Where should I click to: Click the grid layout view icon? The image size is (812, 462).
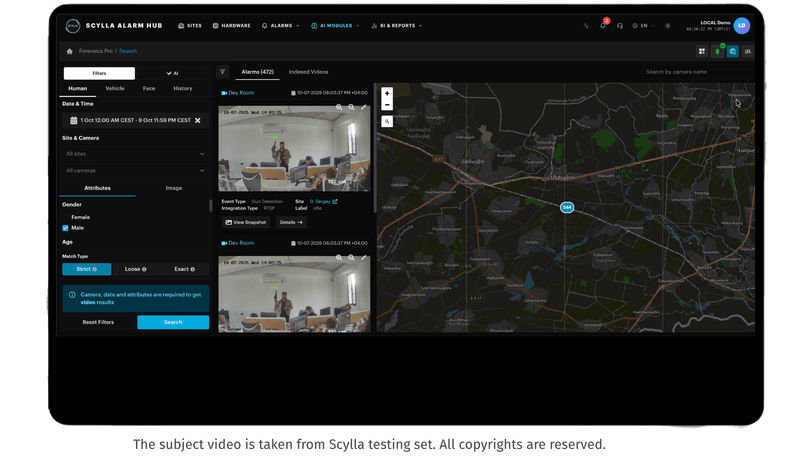coord(702,51)
